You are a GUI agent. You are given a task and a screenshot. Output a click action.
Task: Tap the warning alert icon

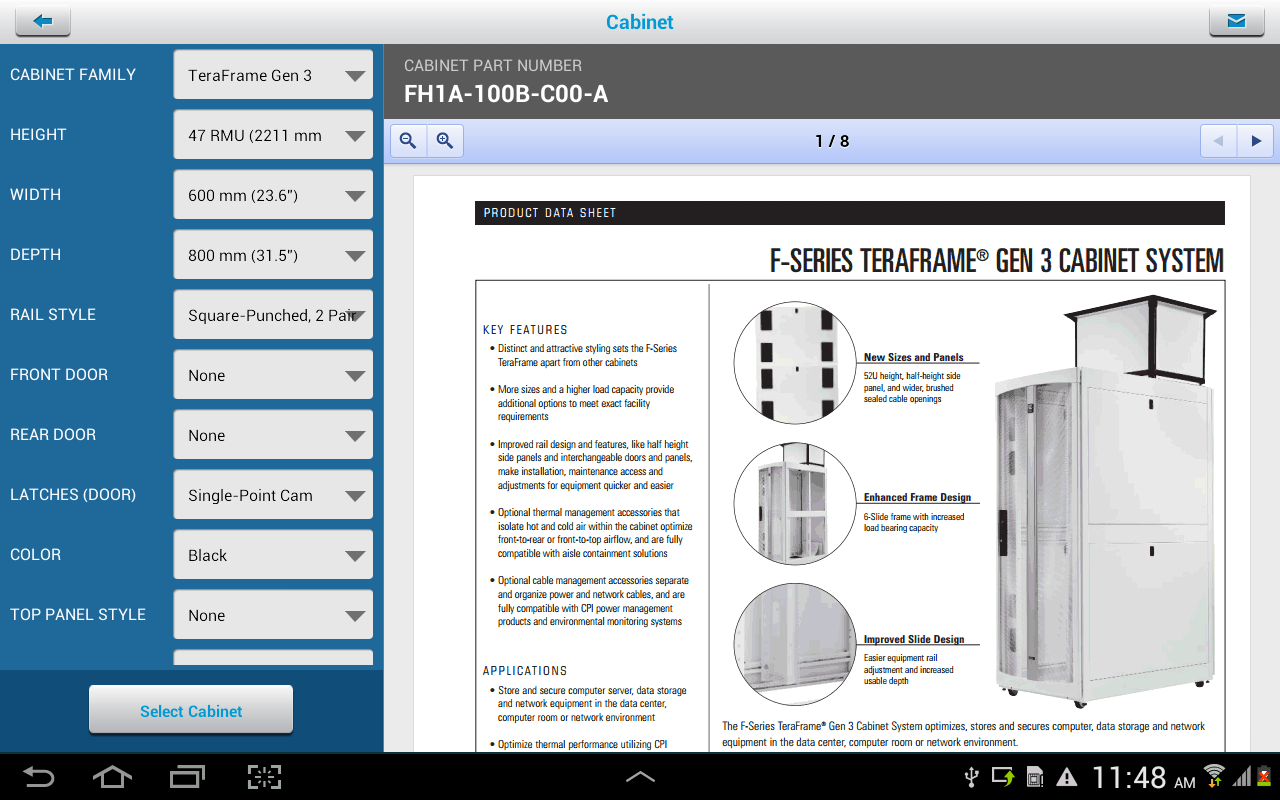(x=1067, y=777)
